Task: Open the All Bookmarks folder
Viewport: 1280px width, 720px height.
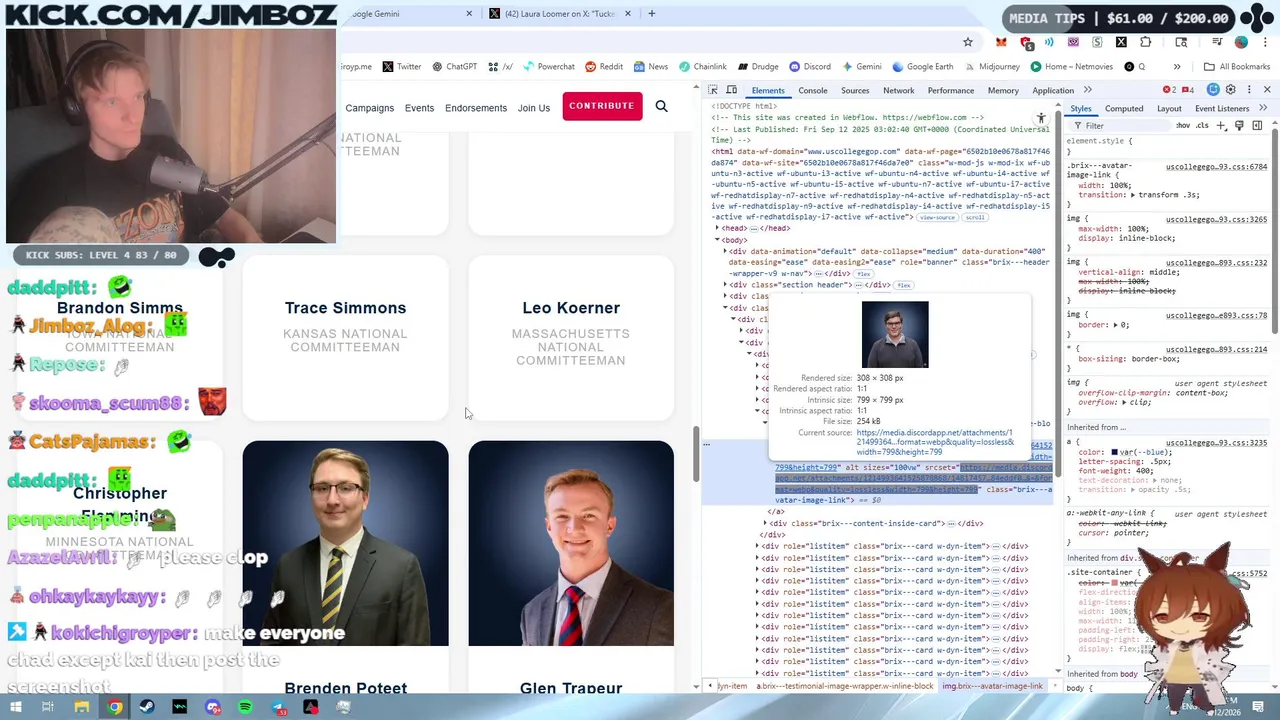Action: pos(1237,67)
